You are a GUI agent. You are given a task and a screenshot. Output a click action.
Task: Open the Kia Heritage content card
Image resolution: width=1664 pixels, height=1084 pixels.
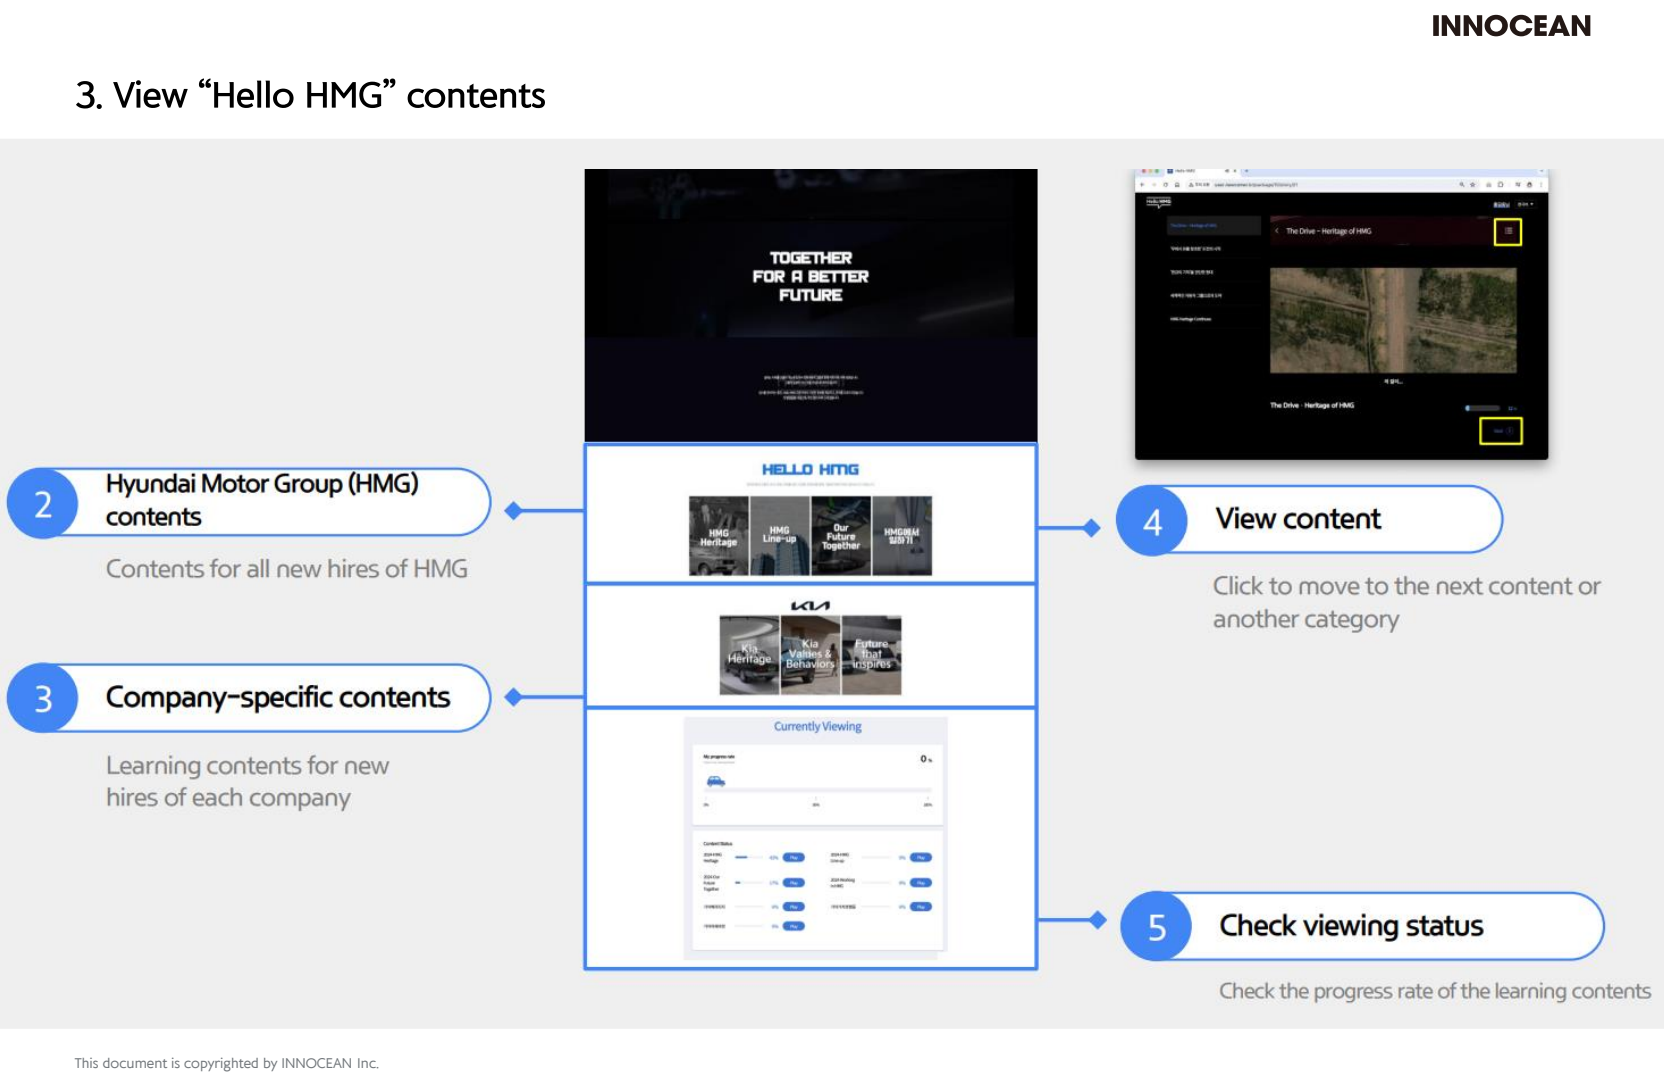point(750,655)
